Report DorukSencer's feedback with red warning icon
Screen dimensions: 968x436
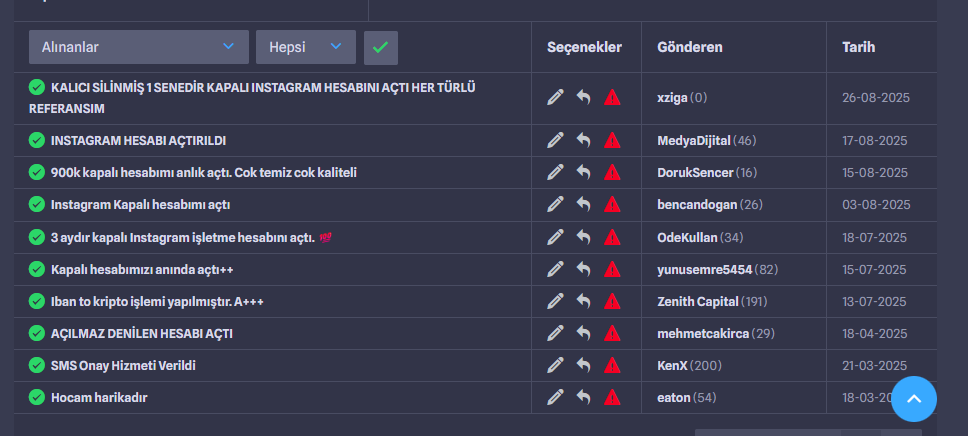612,172
